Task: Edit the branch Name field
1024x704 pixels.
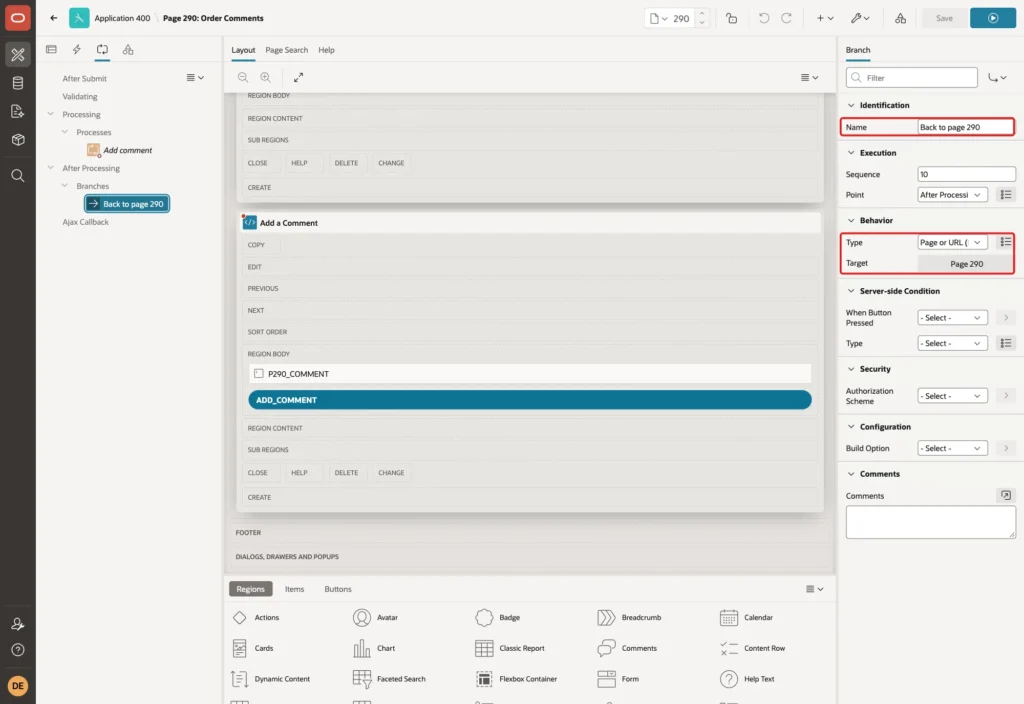Action: [965, 127]
